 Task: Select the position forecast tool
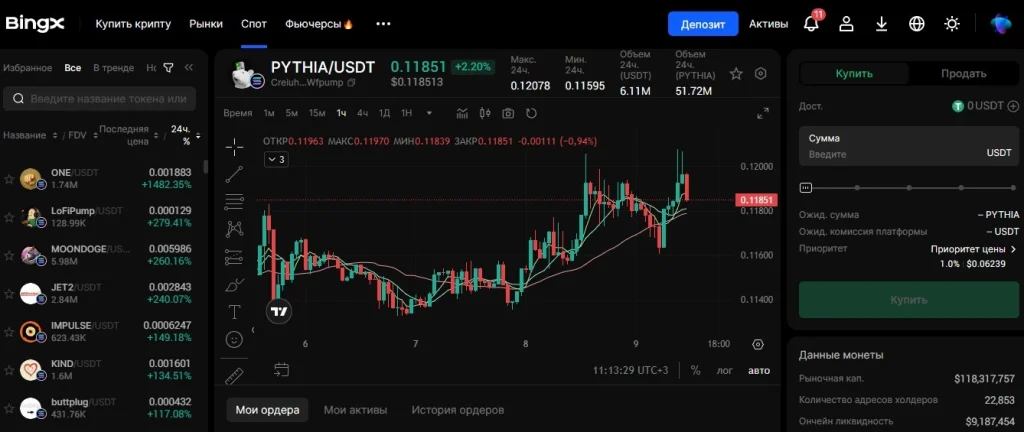pos(234,257)
